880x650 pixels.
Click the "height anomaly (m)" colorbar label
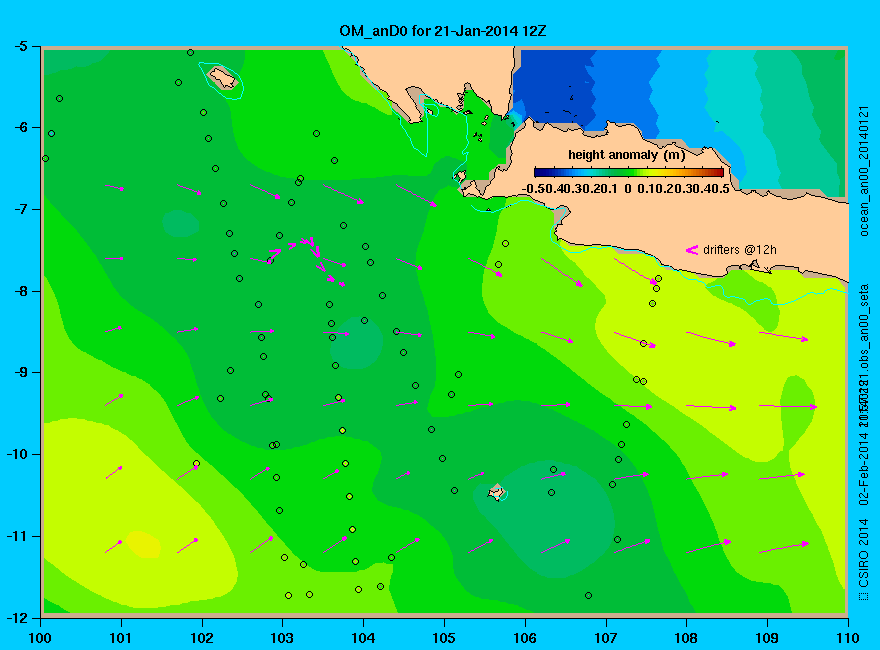(626, 155)
